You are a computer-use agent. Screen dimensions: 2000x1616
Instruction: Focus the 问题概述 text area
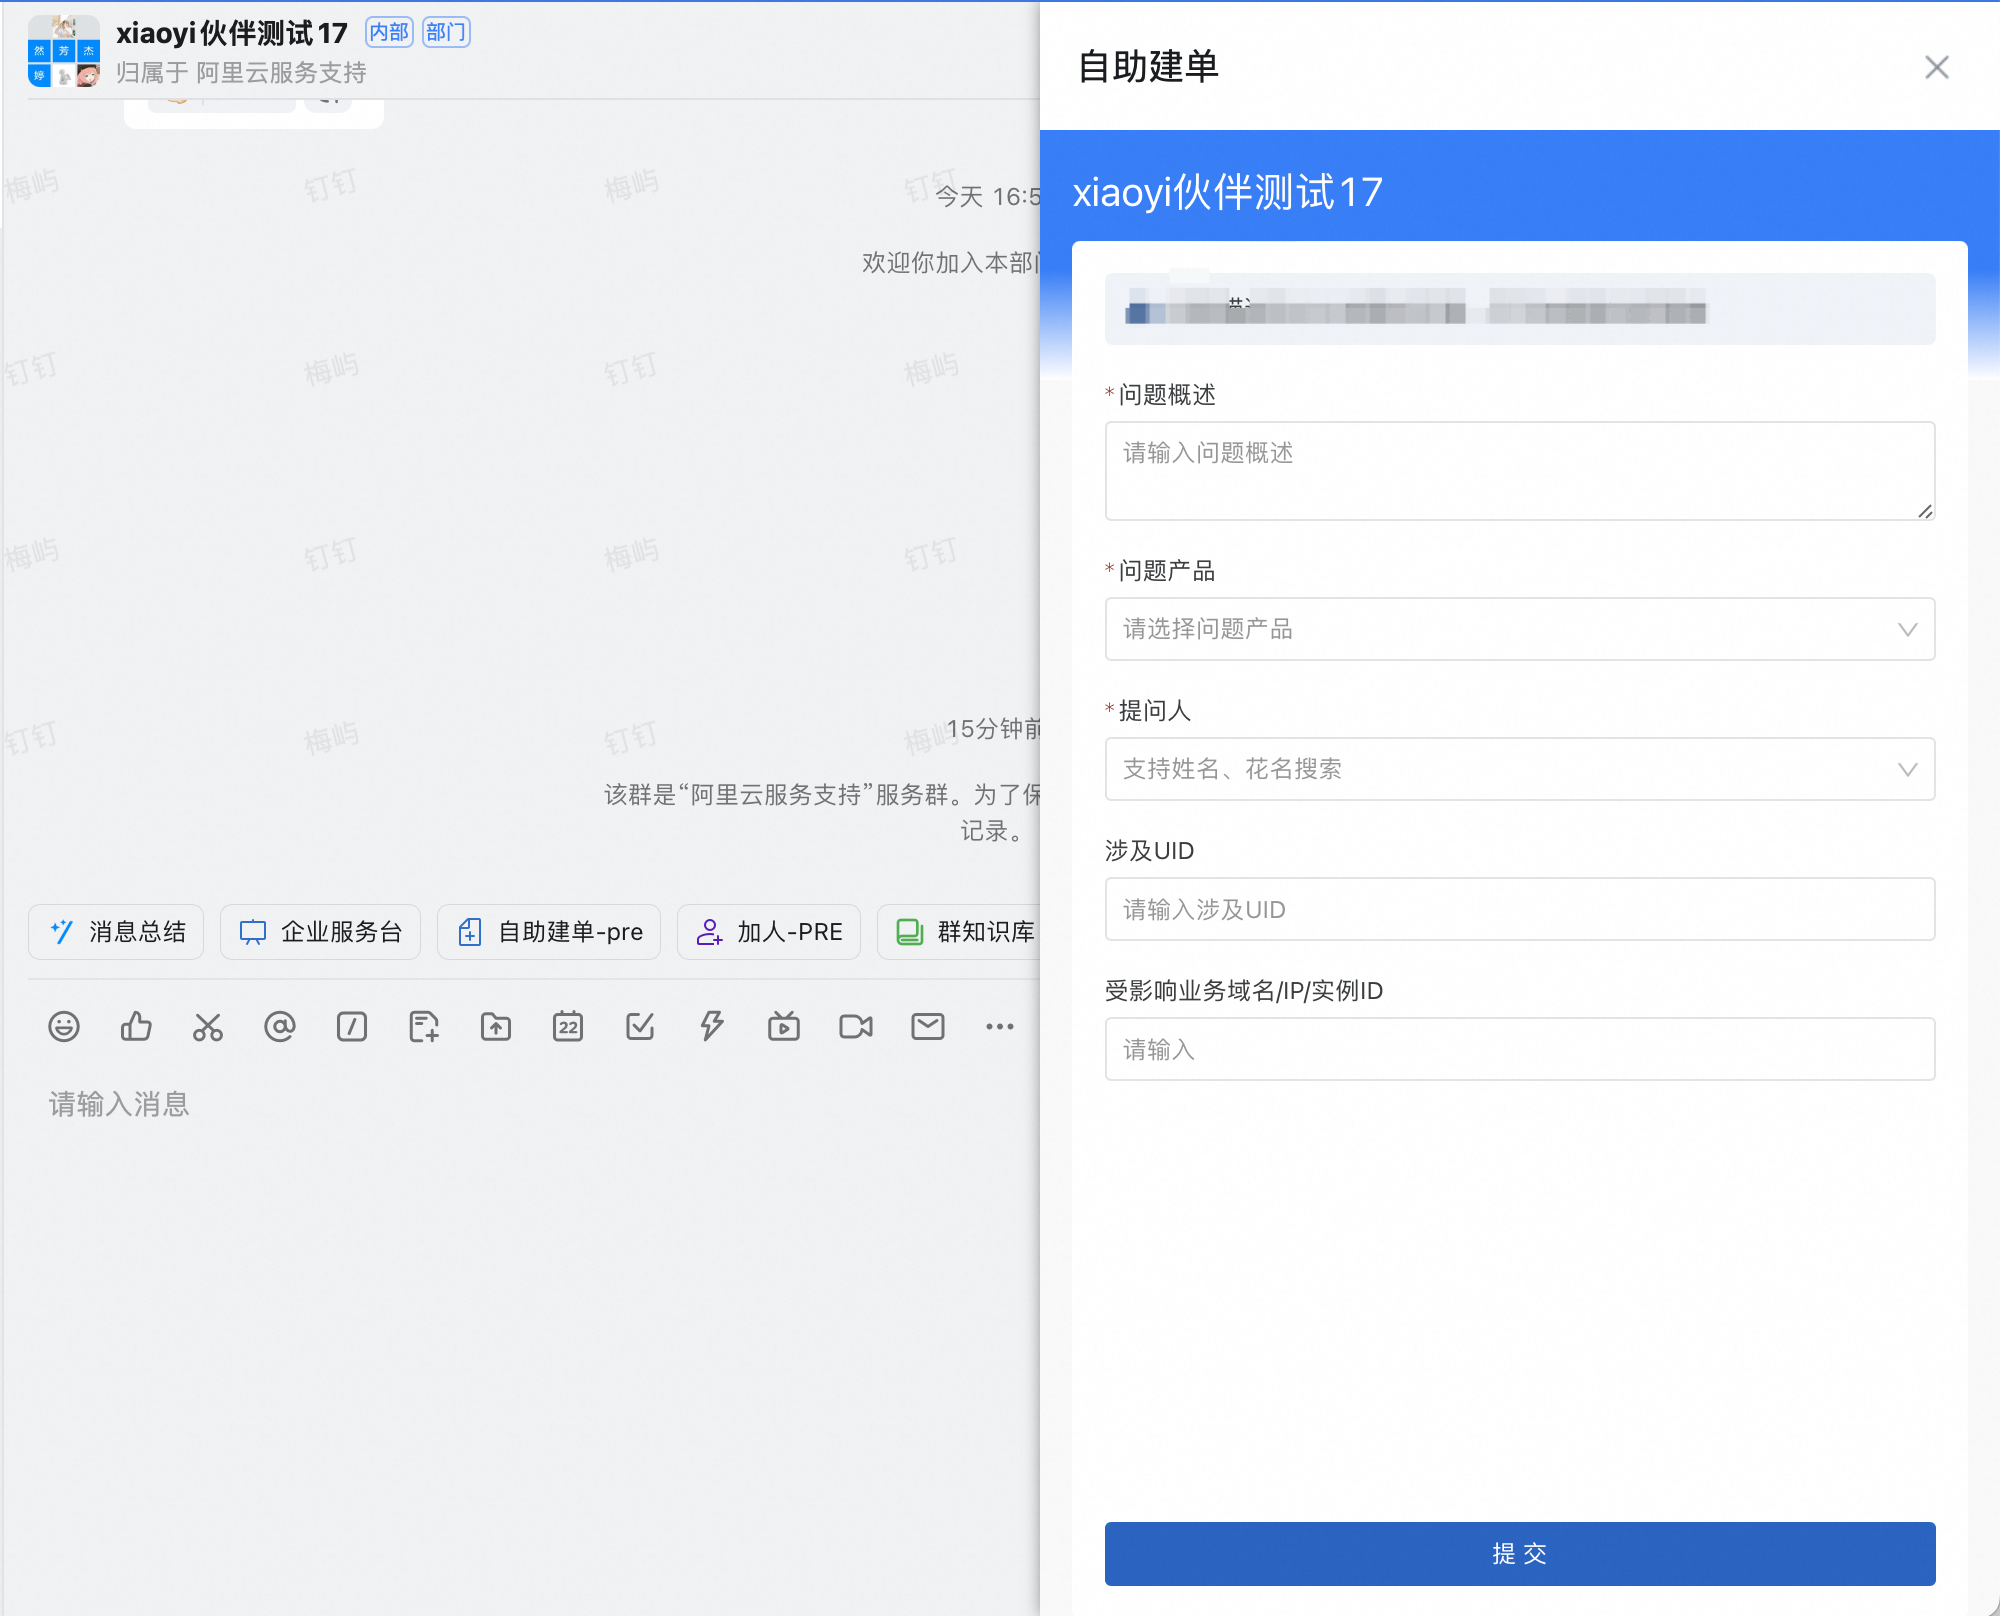(1520, 471)
